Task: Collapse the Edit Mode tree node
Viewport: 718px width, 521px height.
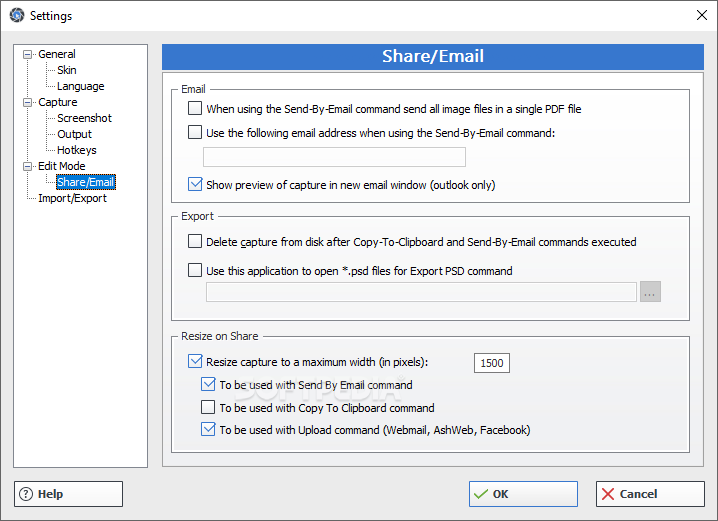Action: coord(28,166)
